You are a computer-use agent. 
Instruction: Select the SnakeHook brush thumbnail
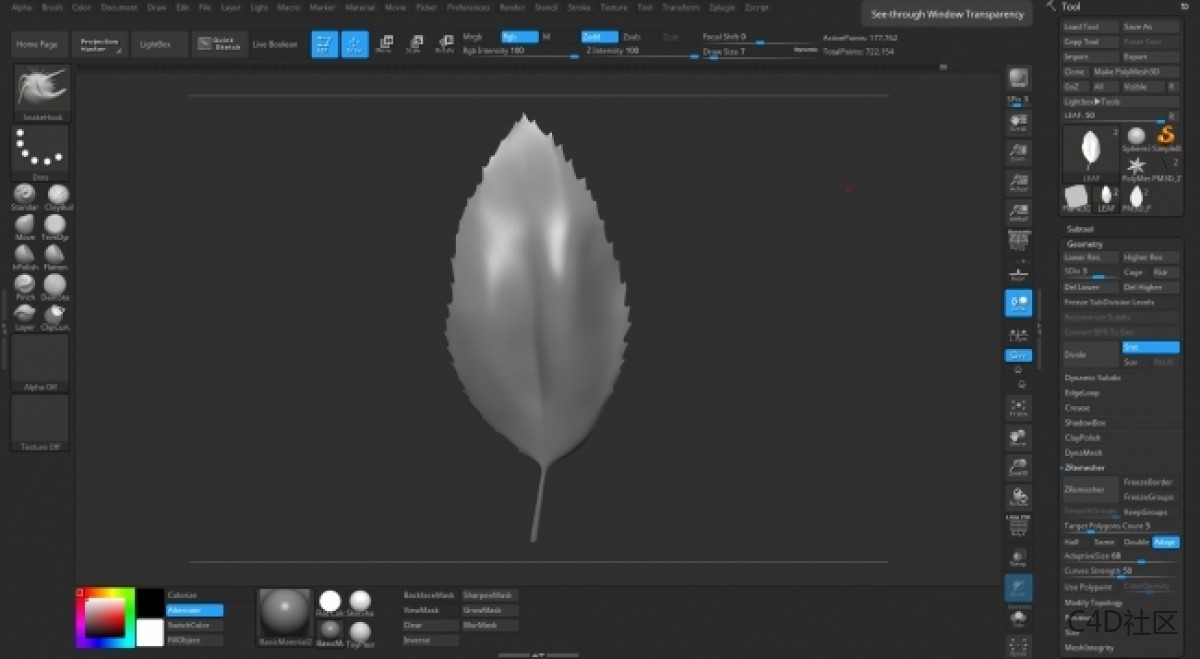[x=42, y=89]
